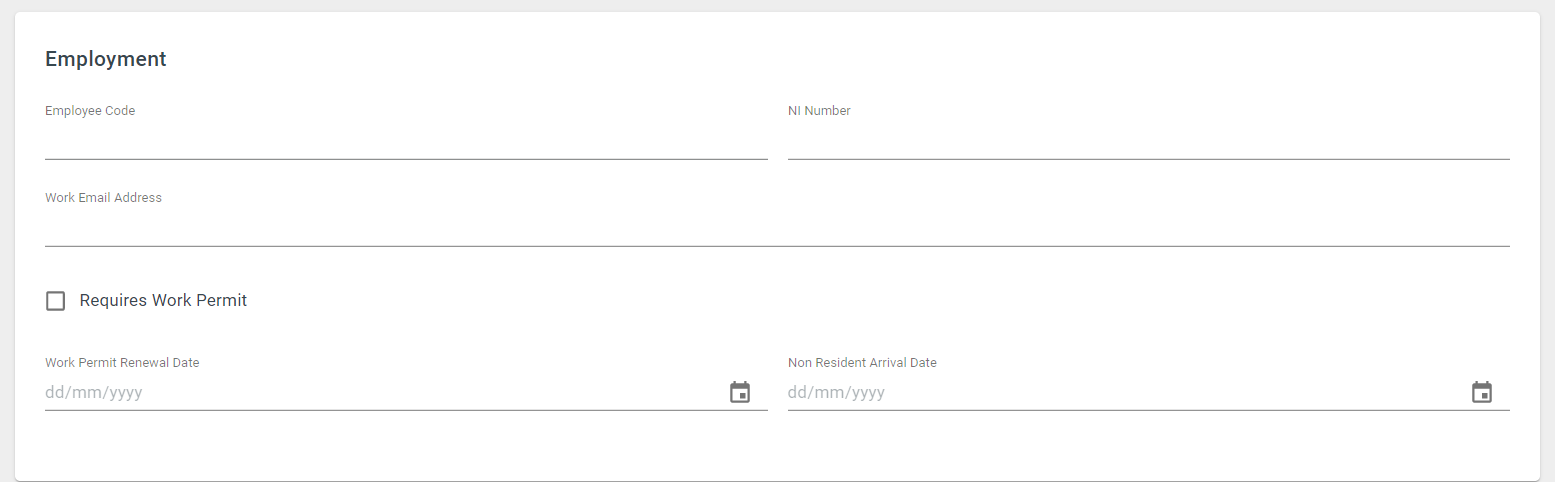Click the underline beneath Work Email Address

pyautogui.click(x=777, y=245)
